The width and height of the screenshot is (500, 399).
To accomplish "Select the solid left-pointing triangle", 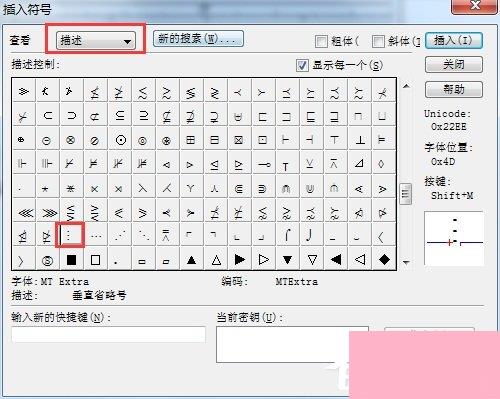I will tap(336, 259).
